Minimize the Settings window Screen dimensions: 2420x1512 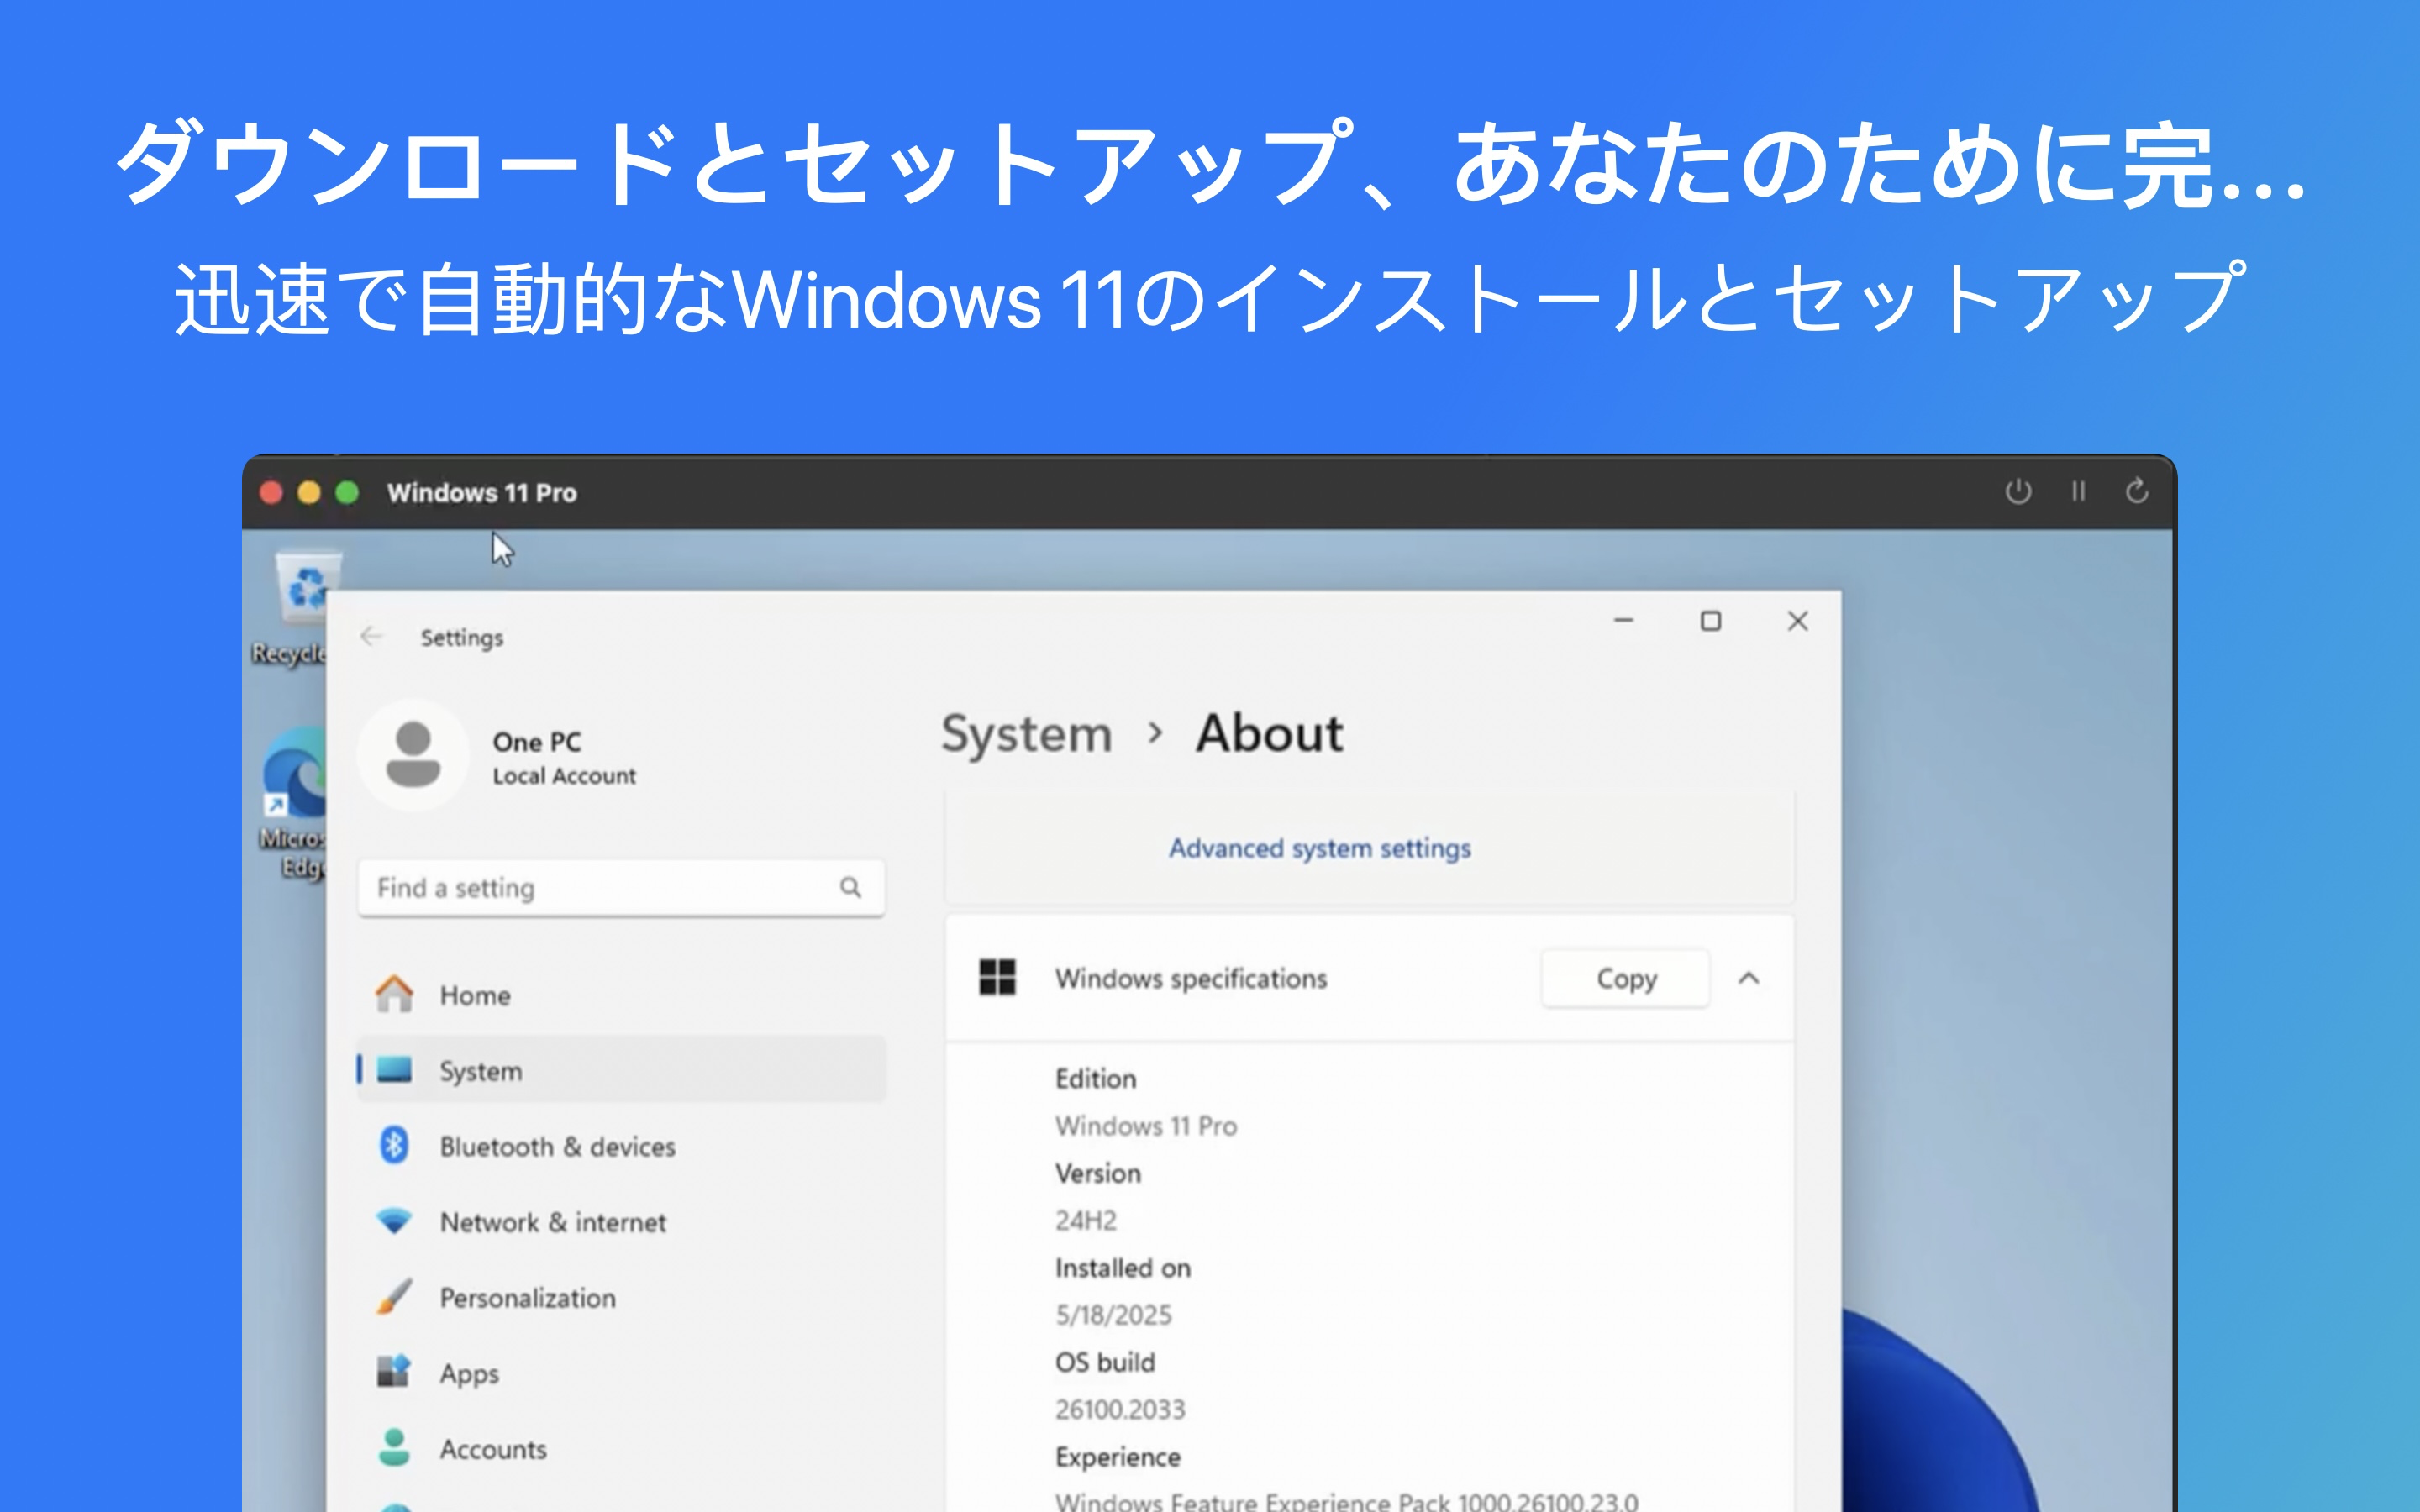[x=1623, y=621]
